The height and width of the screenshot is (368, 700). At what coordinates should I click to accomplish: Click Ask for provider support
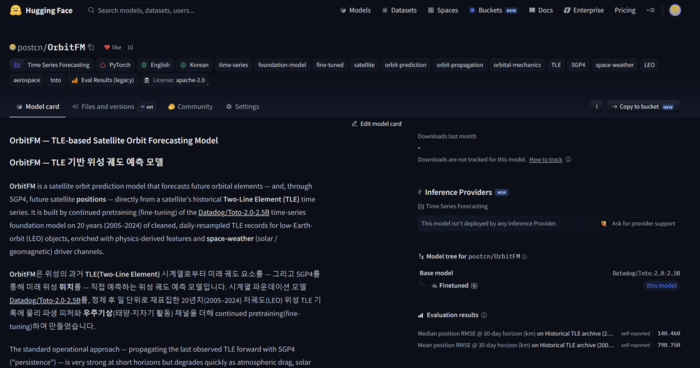(638, 224)
